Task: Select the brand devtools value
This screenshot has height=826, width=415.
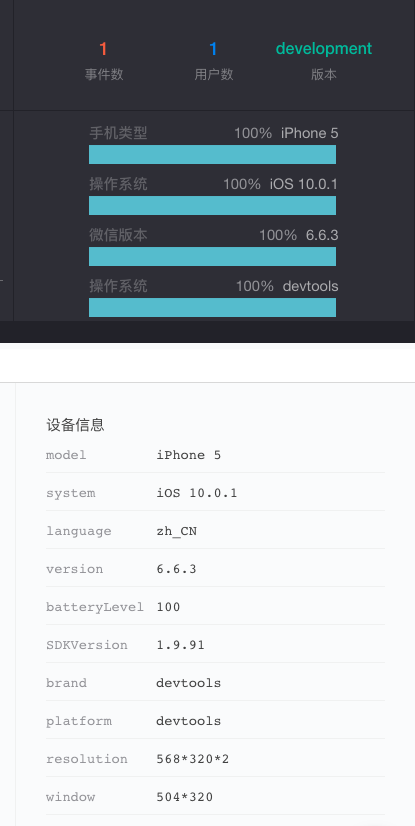Action: tap(189, 683)
